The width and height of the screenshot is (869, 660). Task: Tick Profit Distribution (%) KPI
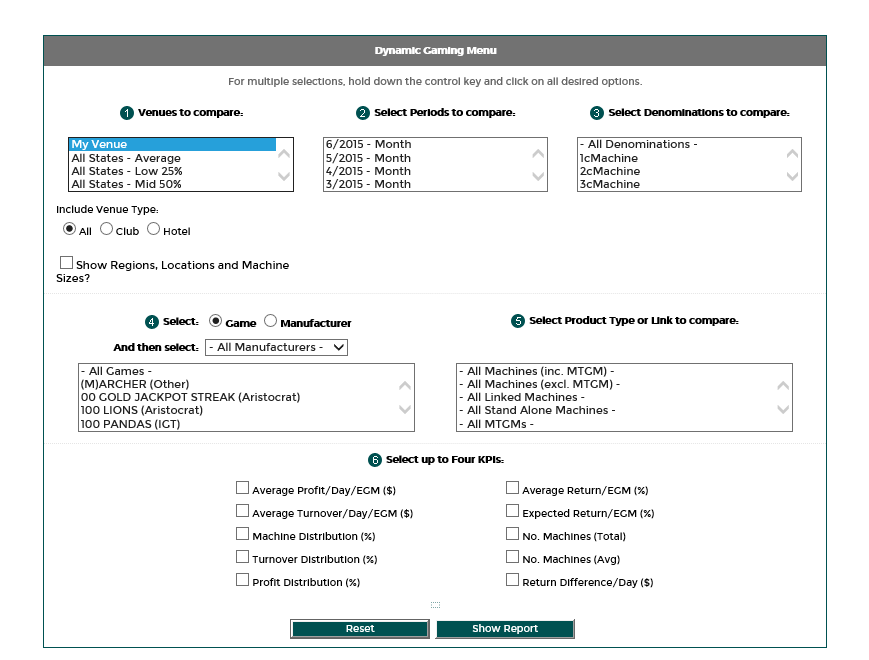(x=242, y=580)
